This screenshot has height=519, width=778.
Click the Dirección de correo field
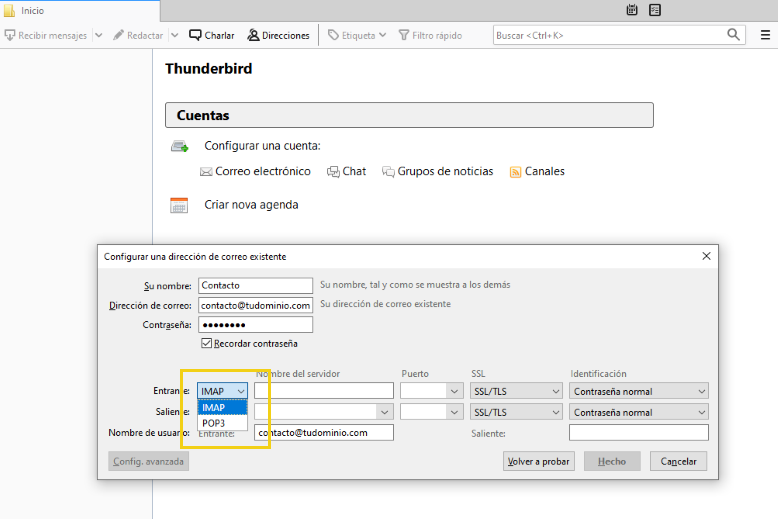coord(256,305)
